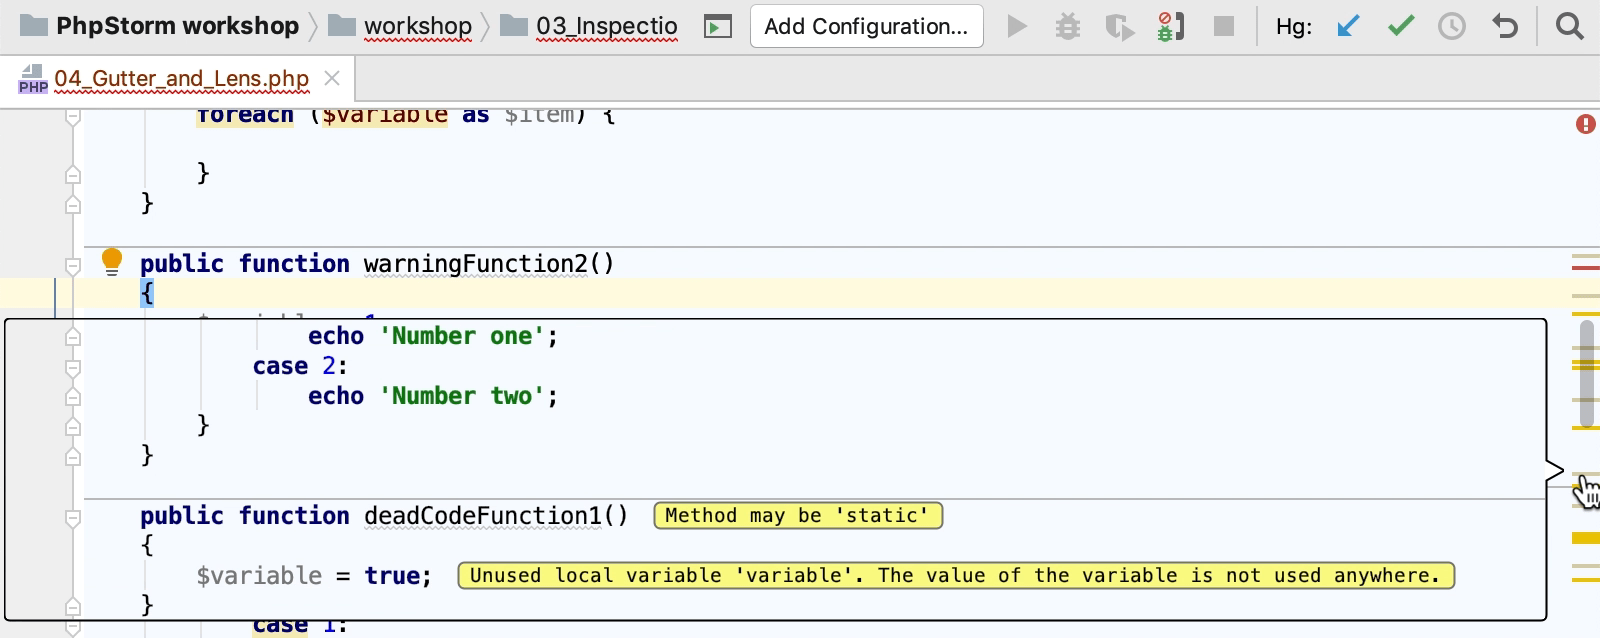Image resolution: width=1600 pixels, height=638 pixels.
Task: Fold the echo 'Number two' line marker
Action: 73,397
